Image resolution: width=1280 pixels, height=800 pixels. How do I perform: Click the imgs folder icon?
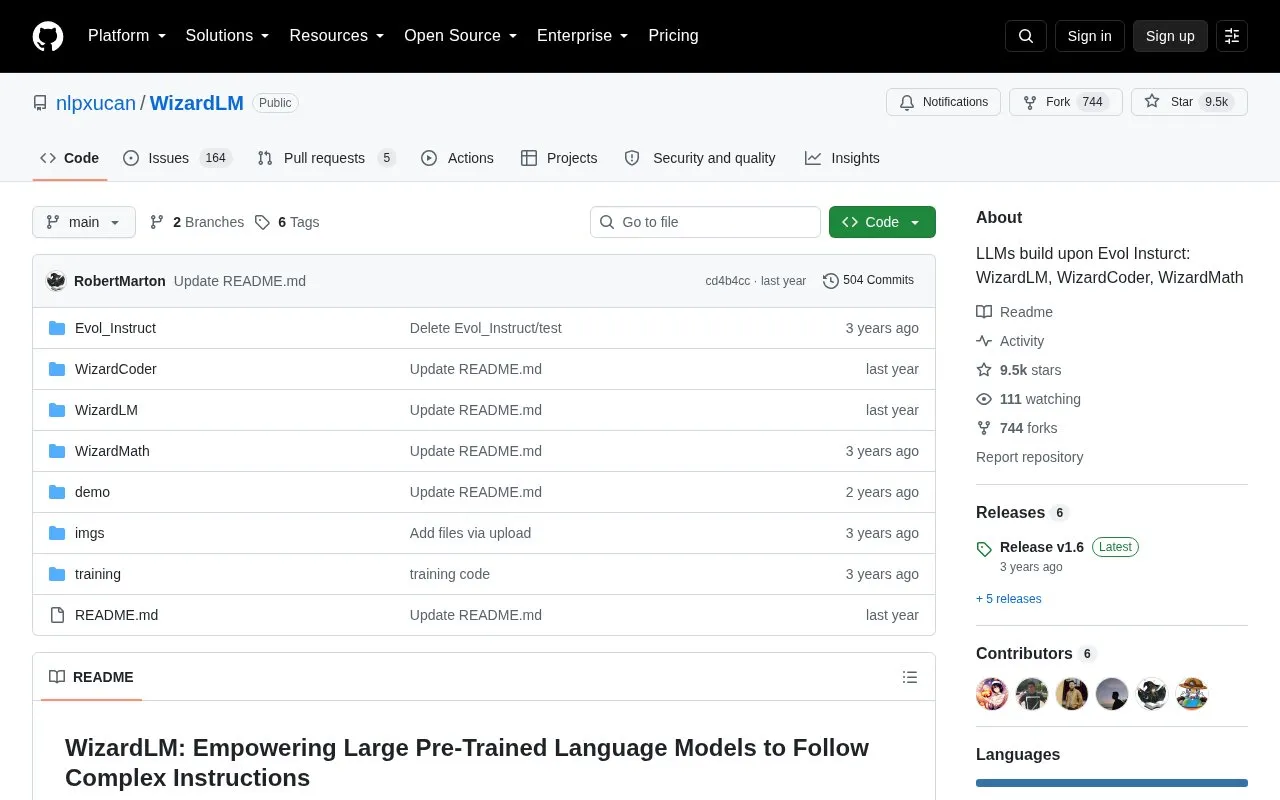pyautogui.click(x=57, y=533)
